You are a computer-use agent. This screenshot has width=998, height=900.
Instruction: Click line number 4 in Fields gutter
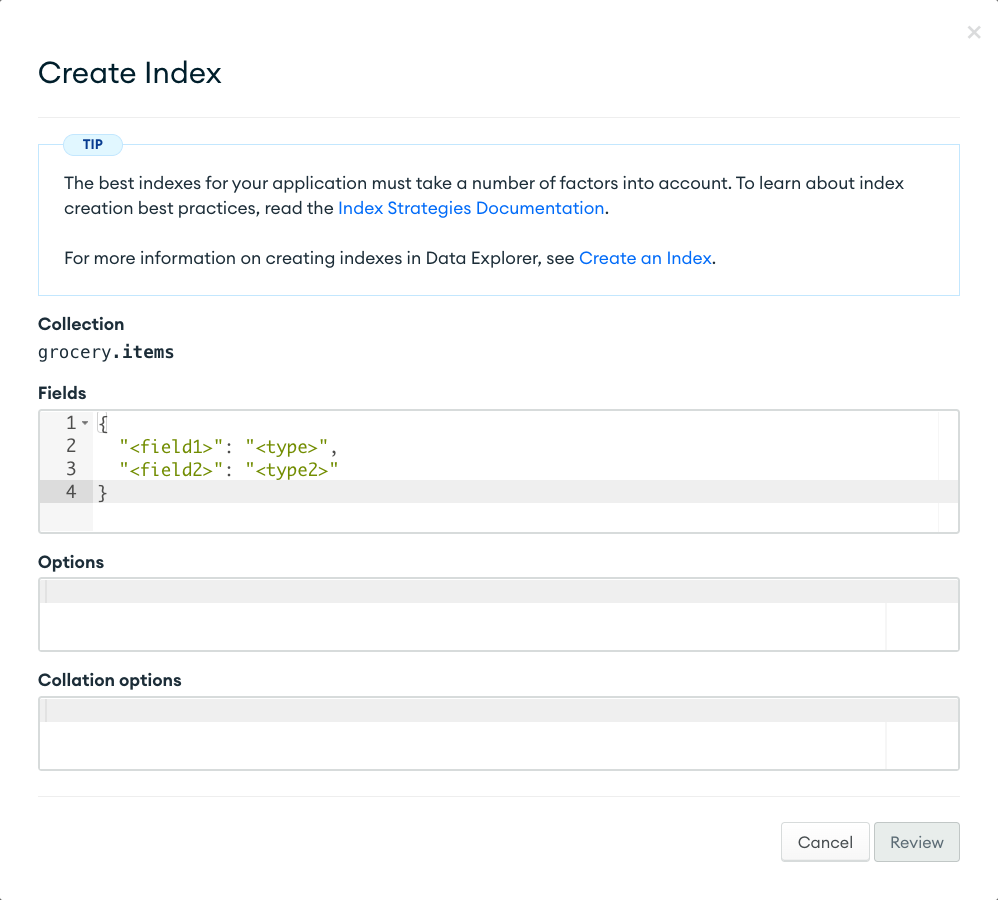tap(71, 491)
